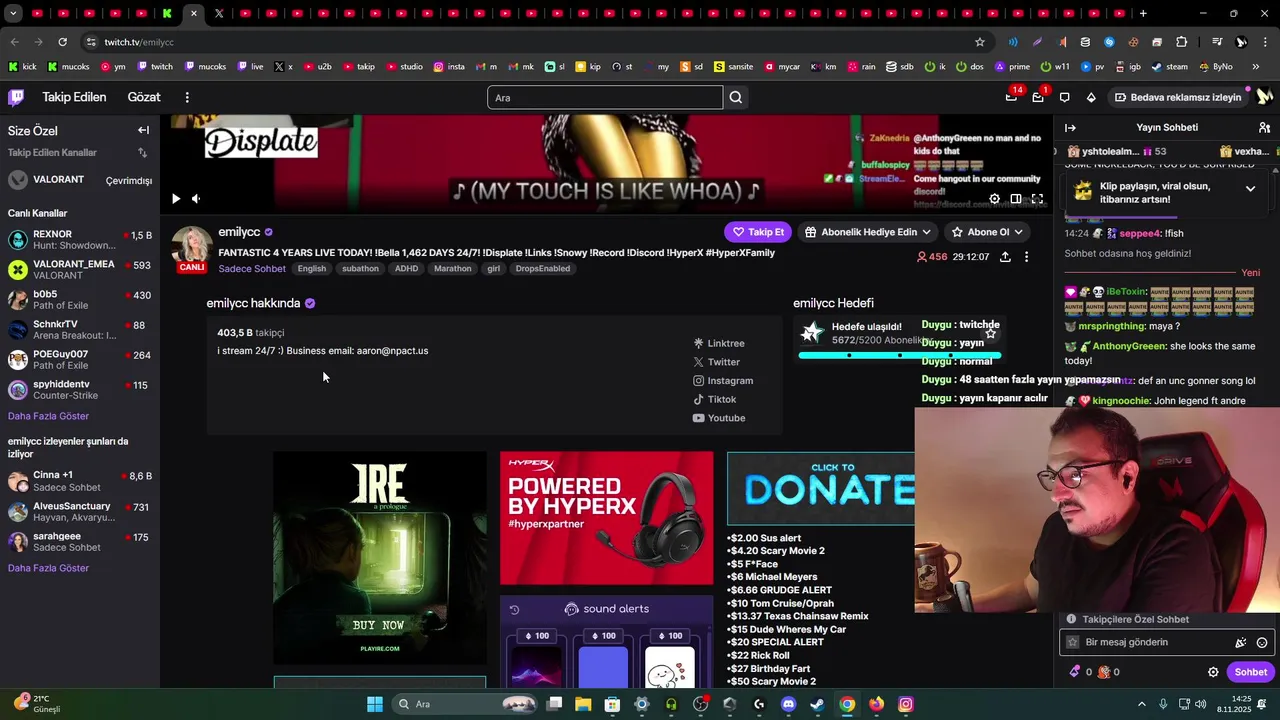Image resolution: width=1280 pixels, height=720 pixels.
Task: Open the emote picker in chat
Action: pyautogui.click(x=1262, y=643)
